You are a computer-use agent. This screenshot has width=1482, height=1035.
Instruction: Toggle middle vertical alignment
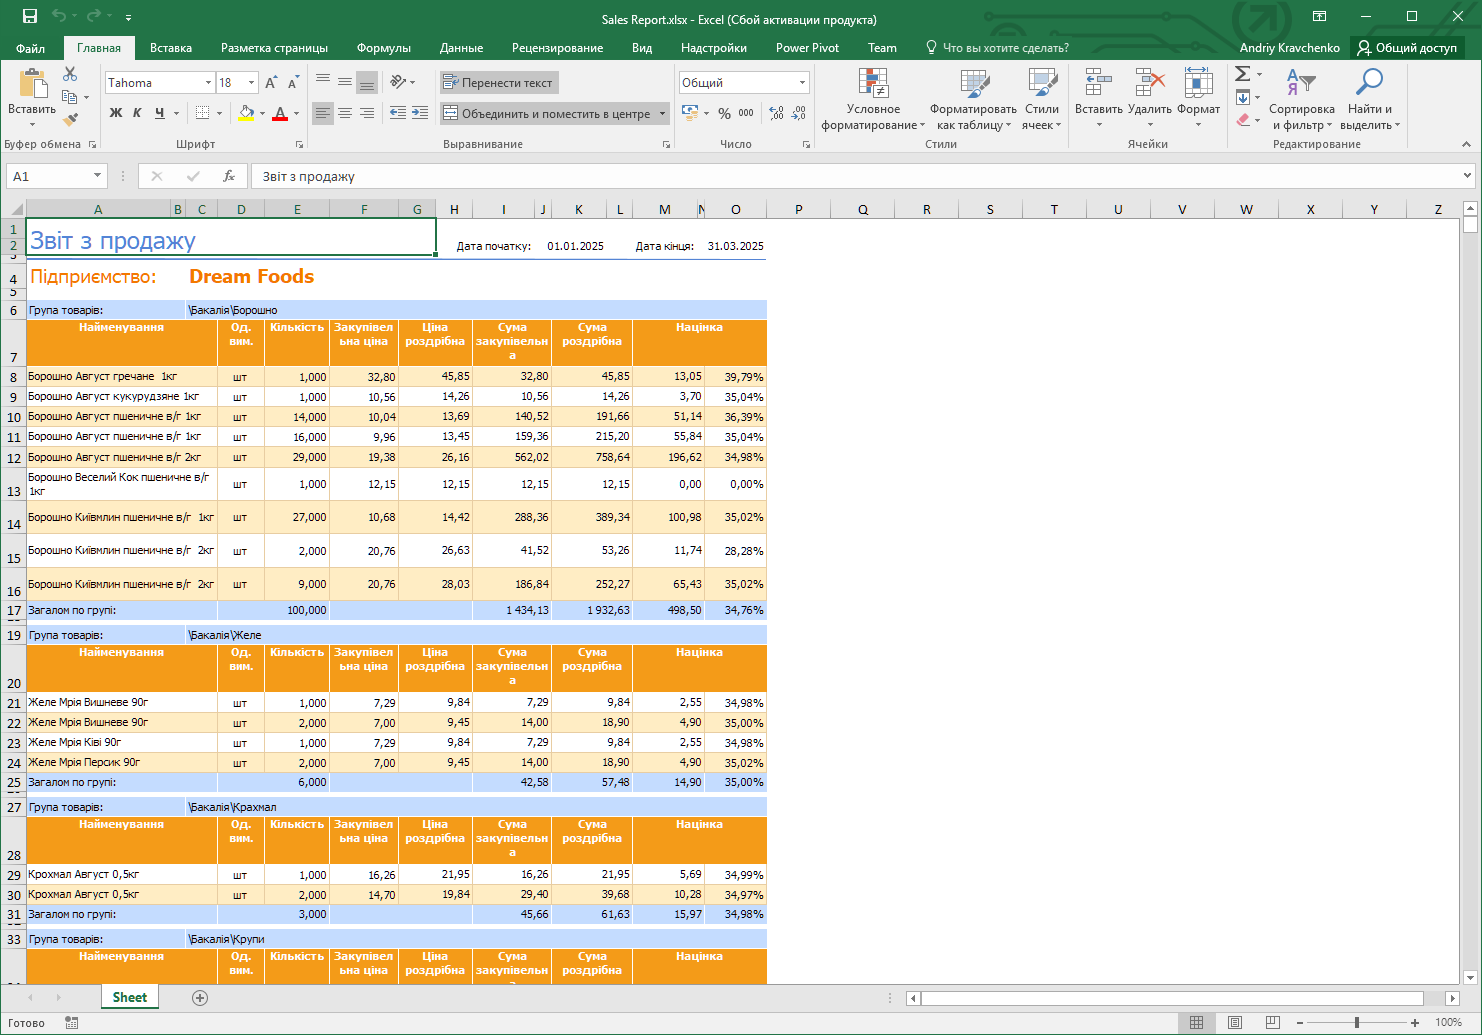tap(345, 82)
